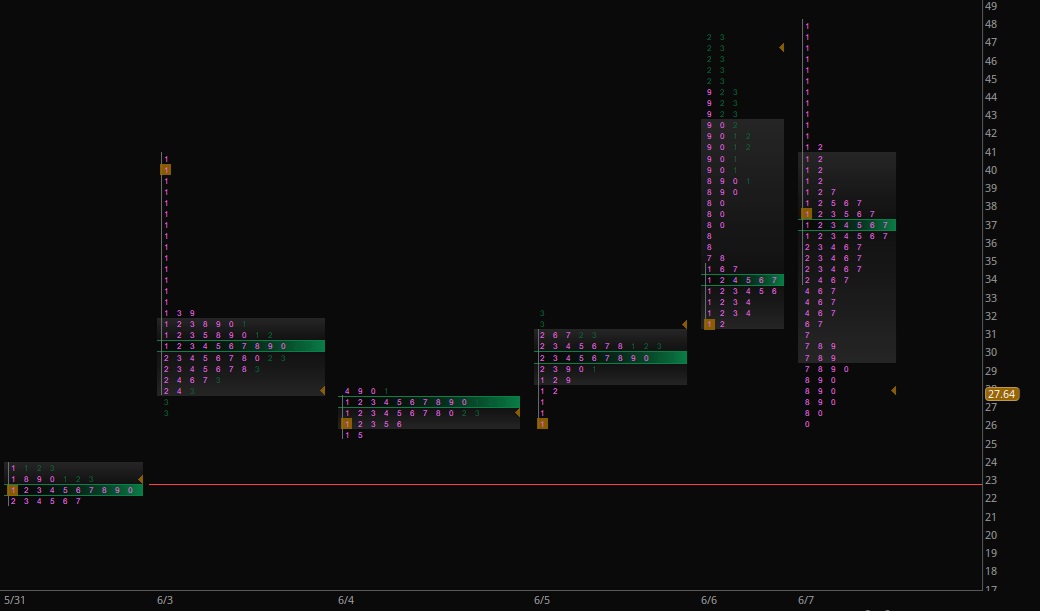1040x611 pixels.
Task: Click the orange opening marker on the 5/31 profile
Action: pos(13,490)
